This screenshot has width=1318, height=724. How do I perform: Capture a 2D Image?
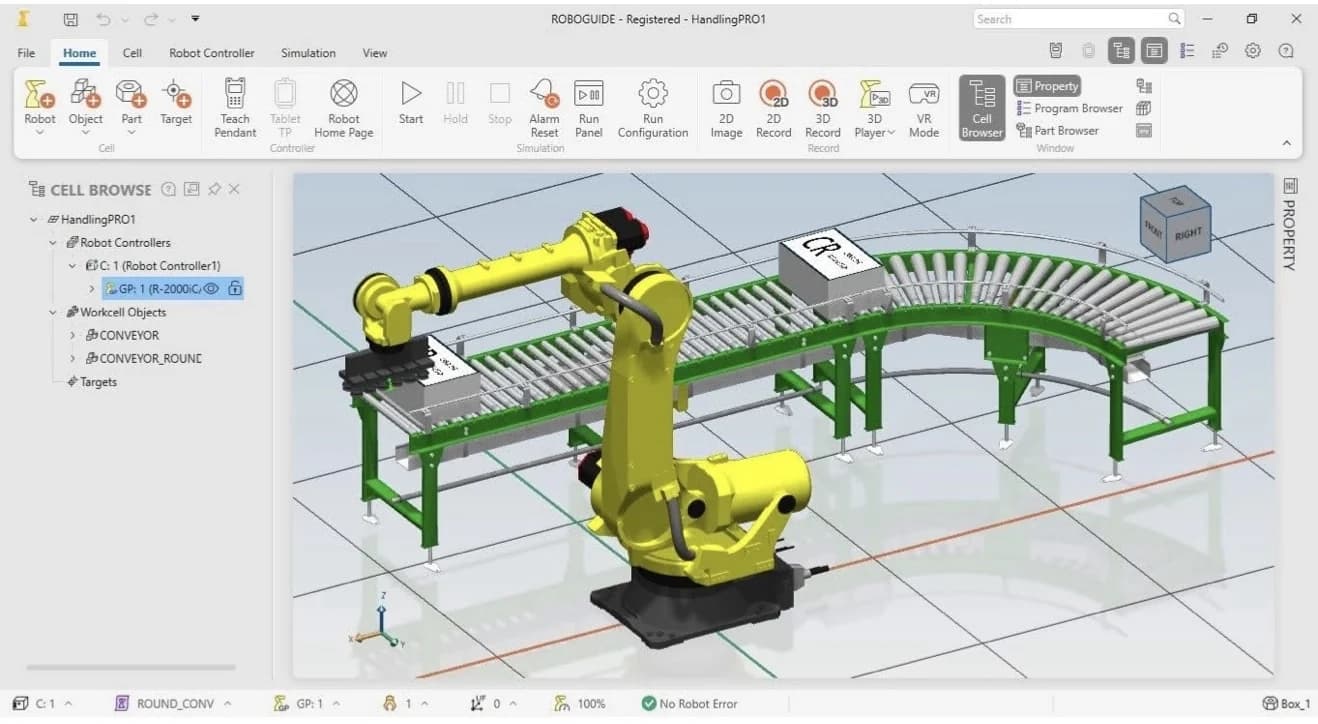[726, 108]
